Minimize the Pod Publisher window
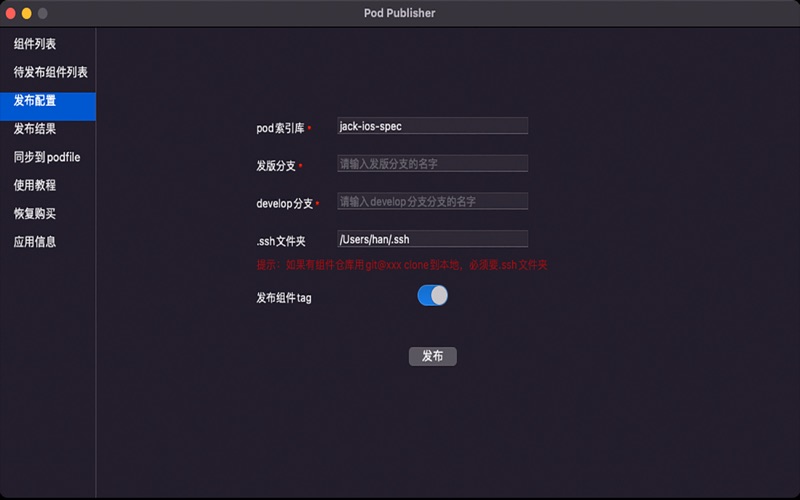 point(27,13)
